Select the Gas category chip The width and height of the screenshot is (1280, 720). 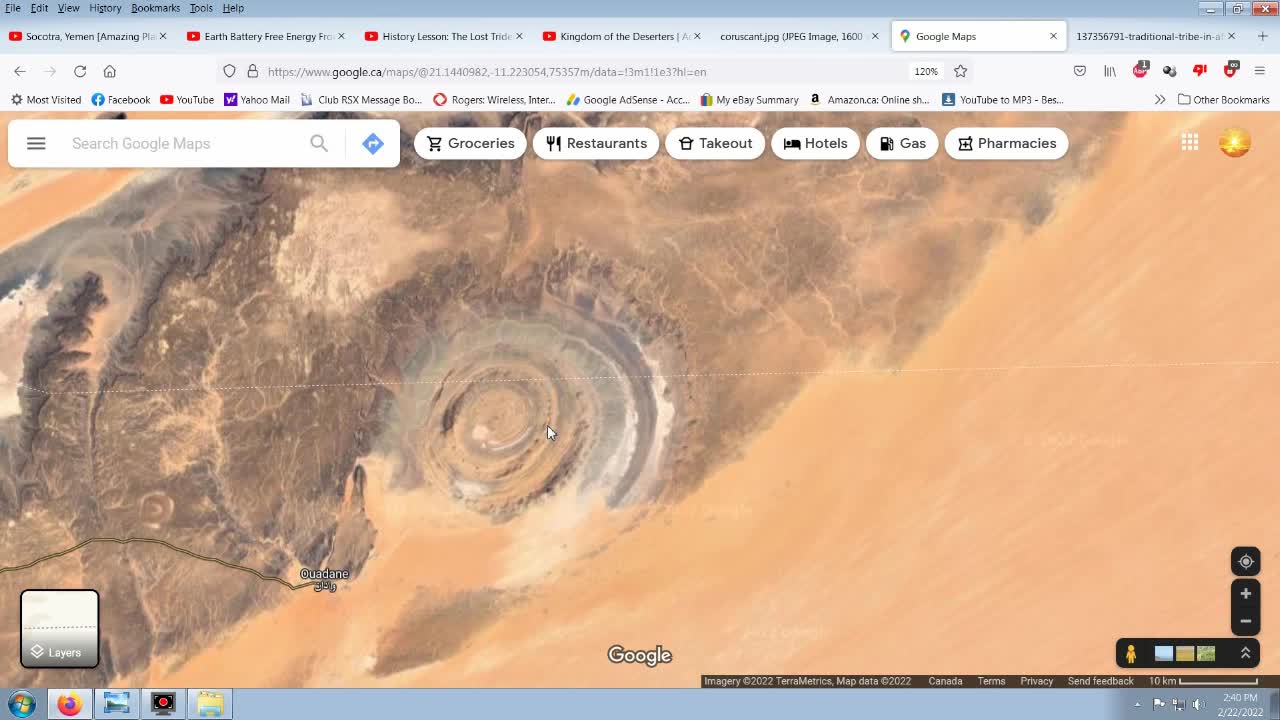click(902, 143)
